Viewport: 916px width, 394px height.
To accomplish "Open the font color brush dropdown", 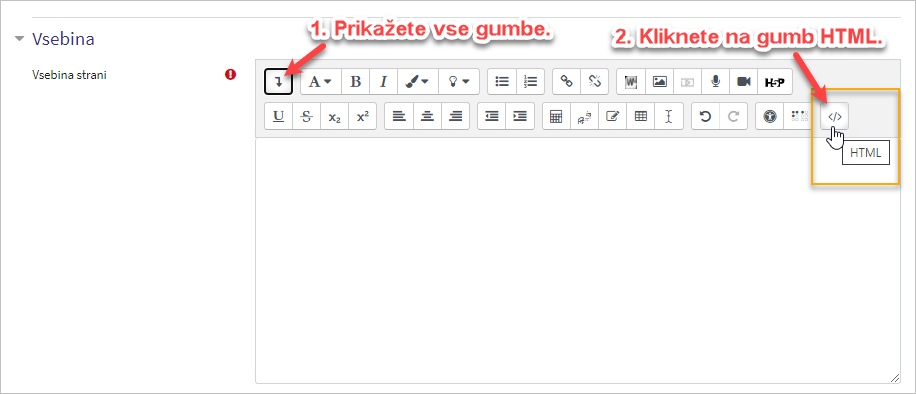I will [x=417, y=81].
